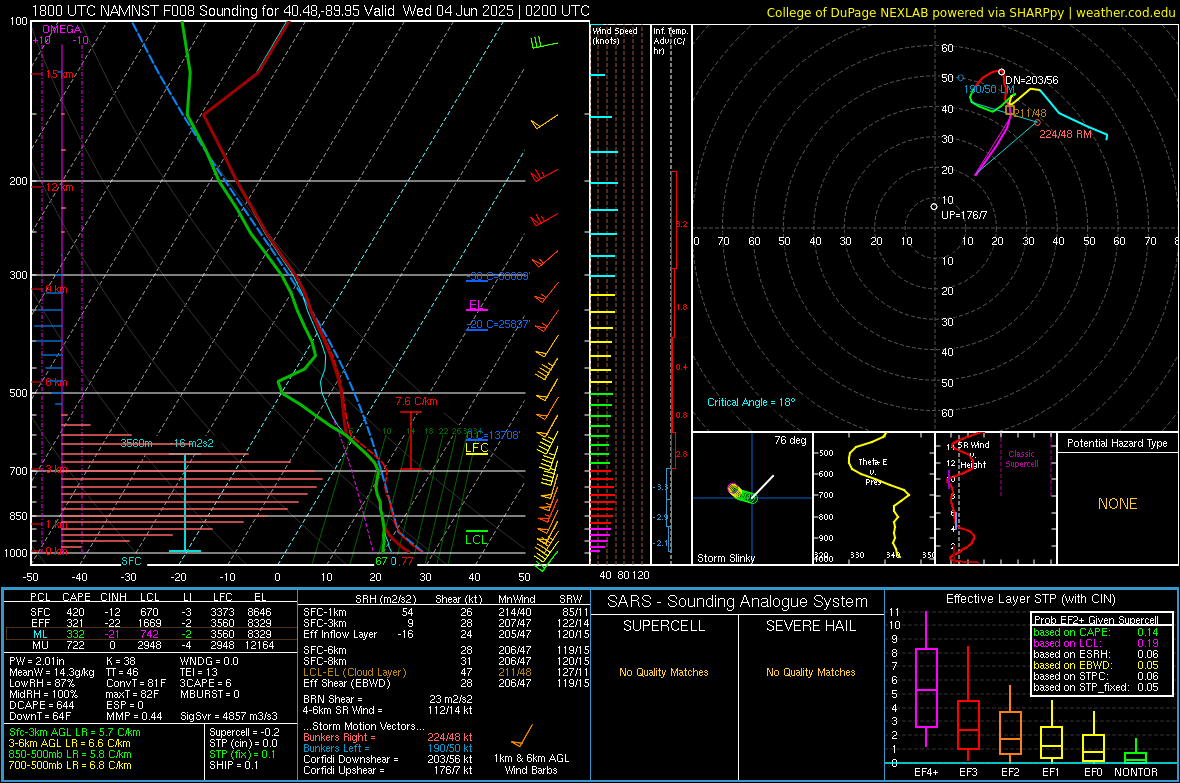Screen dimensions: 1180x783
Task: Click the Theta-E v. Pres plot label
Action: point(873,471)
